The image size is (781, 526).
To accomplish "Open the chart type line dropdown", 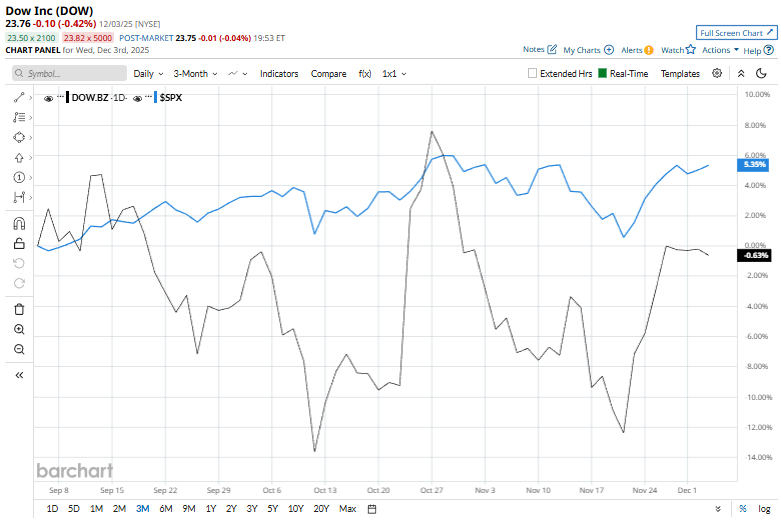I will 238,74.
